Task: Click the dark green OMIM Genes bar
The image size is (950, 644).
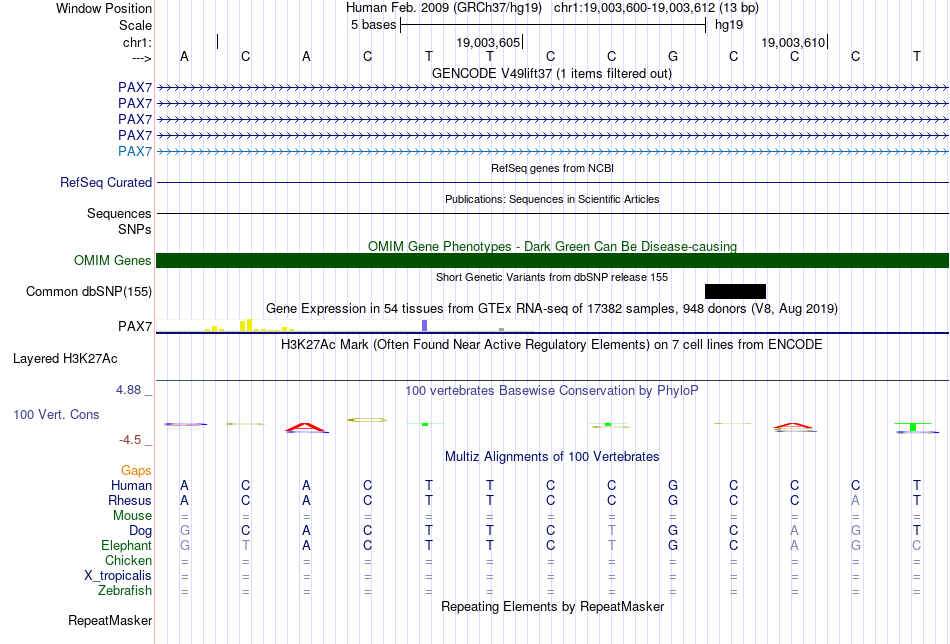Action: pos(552,261)
